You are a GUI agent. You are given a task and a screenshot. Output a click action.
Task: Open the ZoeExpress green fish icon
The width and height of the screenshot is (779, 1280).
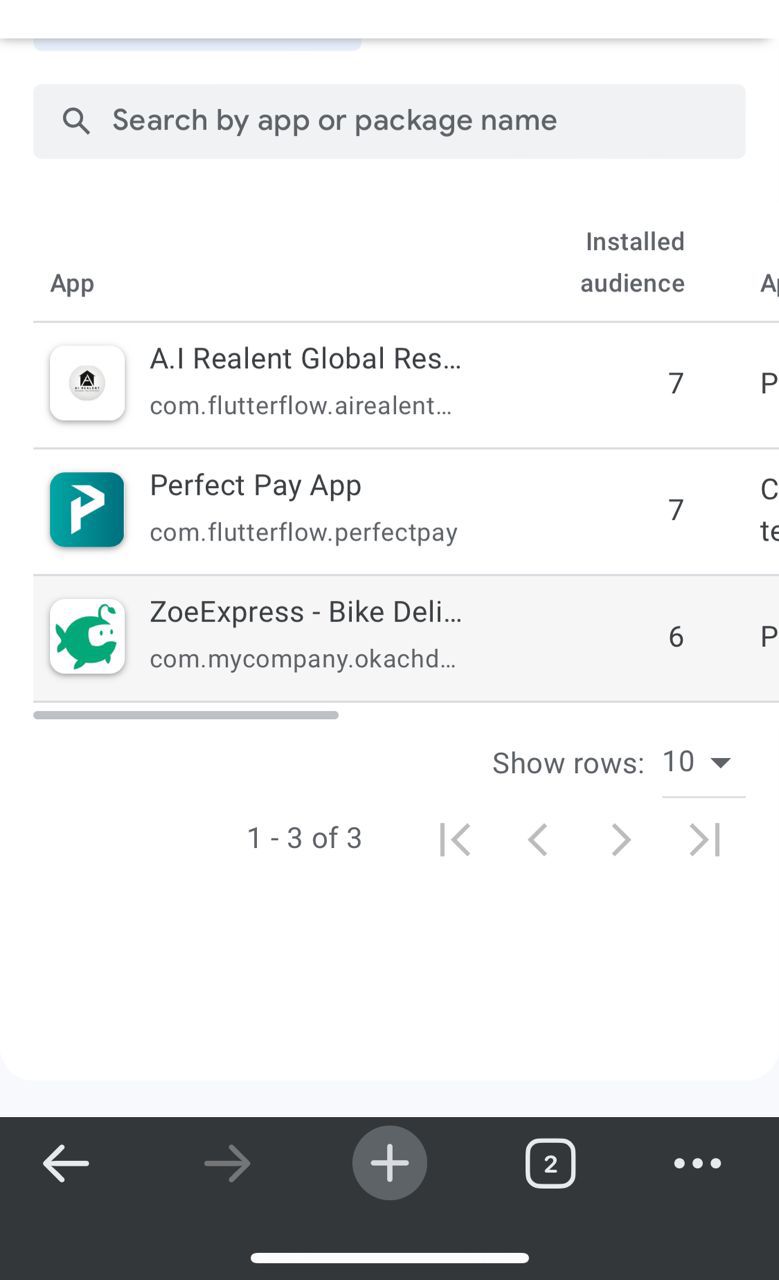[x=87, y=637]
